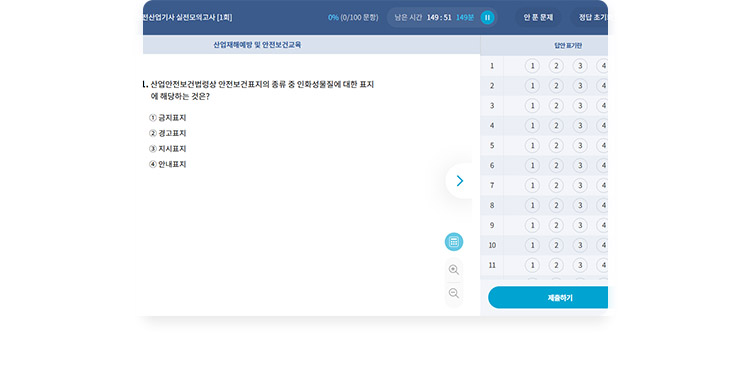Mark answer 1 for question 4

[532, 126]
